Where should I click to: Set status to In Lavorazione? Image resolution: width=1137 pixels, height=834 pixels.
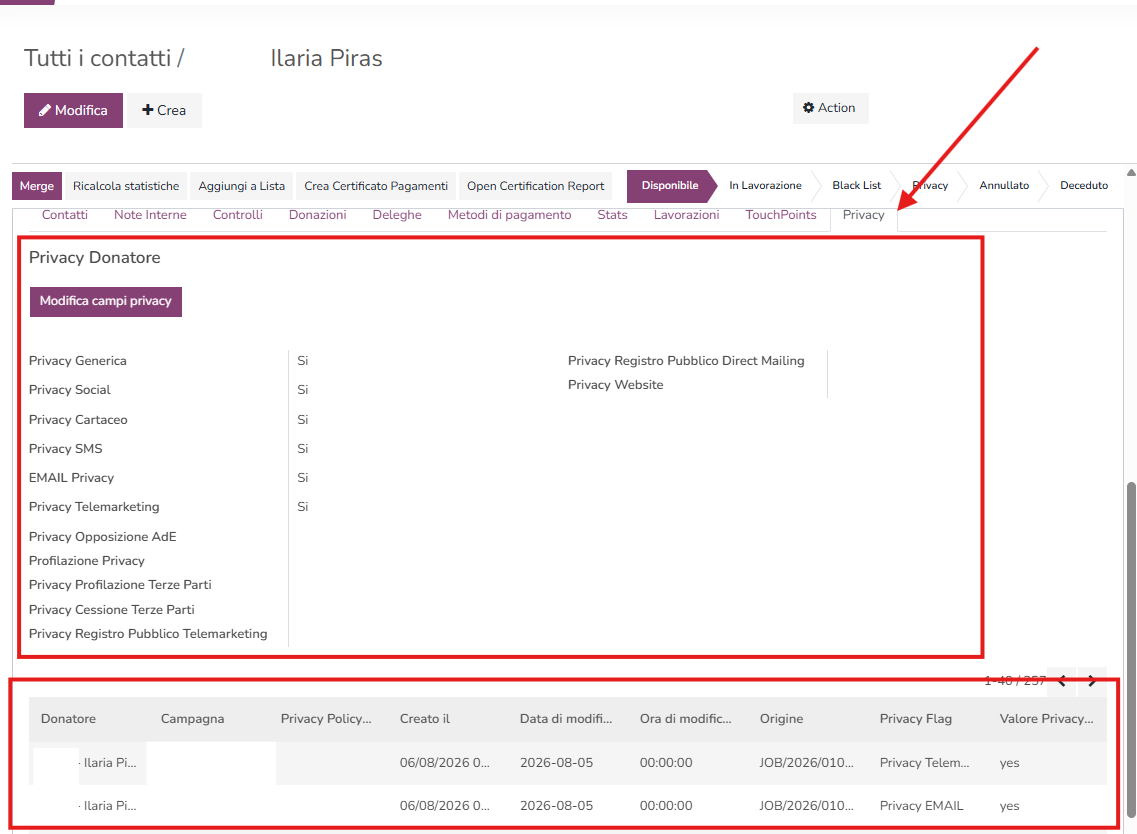tap(765, 186)
